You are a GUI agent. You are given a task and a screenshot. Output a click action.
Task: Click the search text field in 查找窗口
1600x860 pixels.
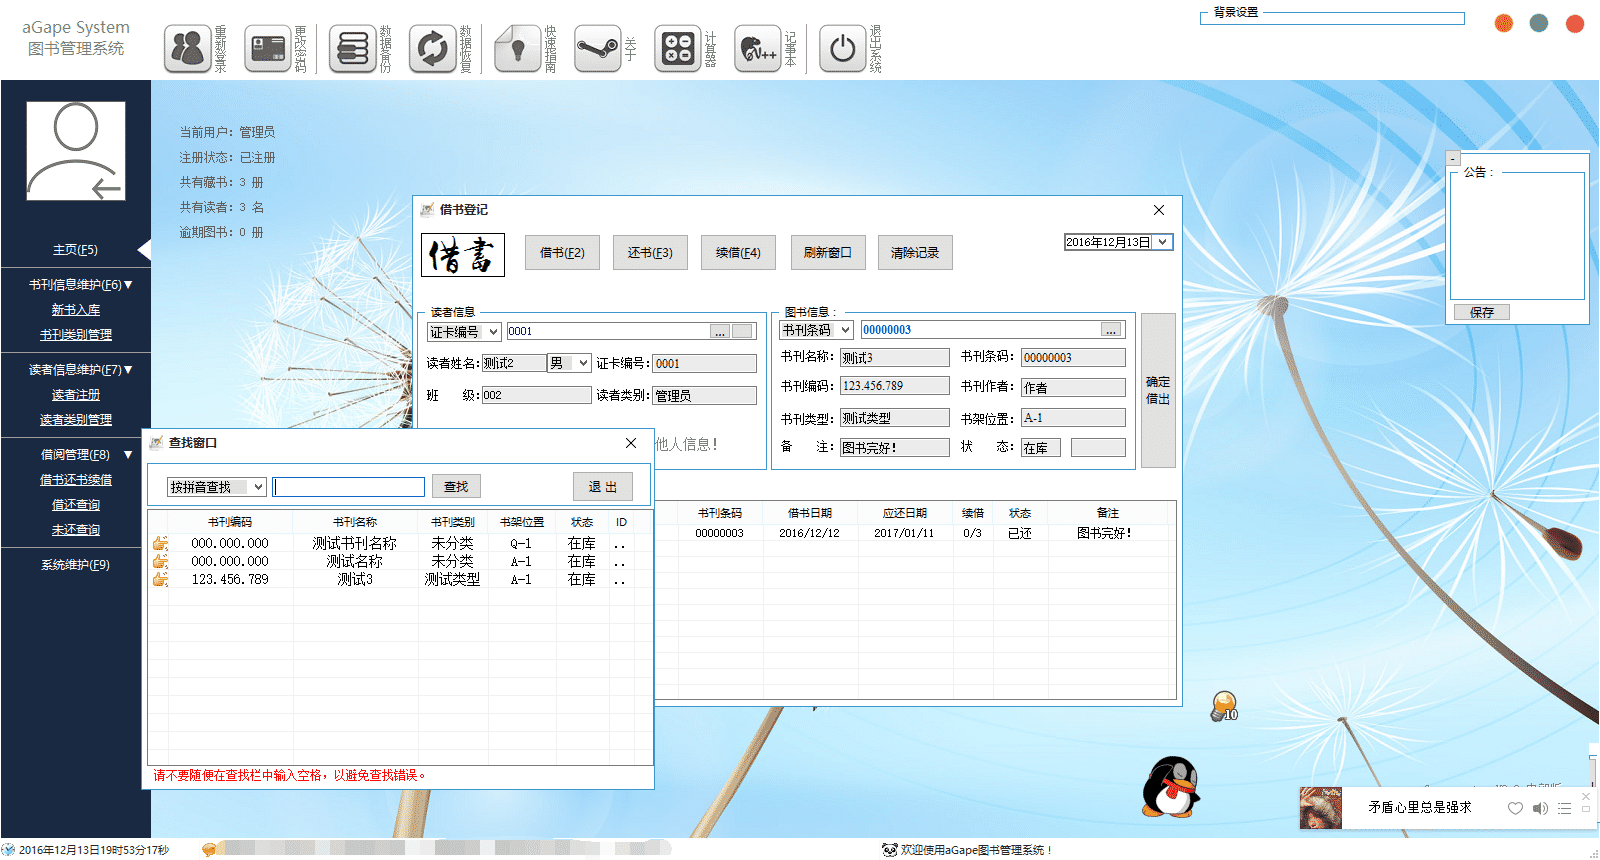[349, 487]
